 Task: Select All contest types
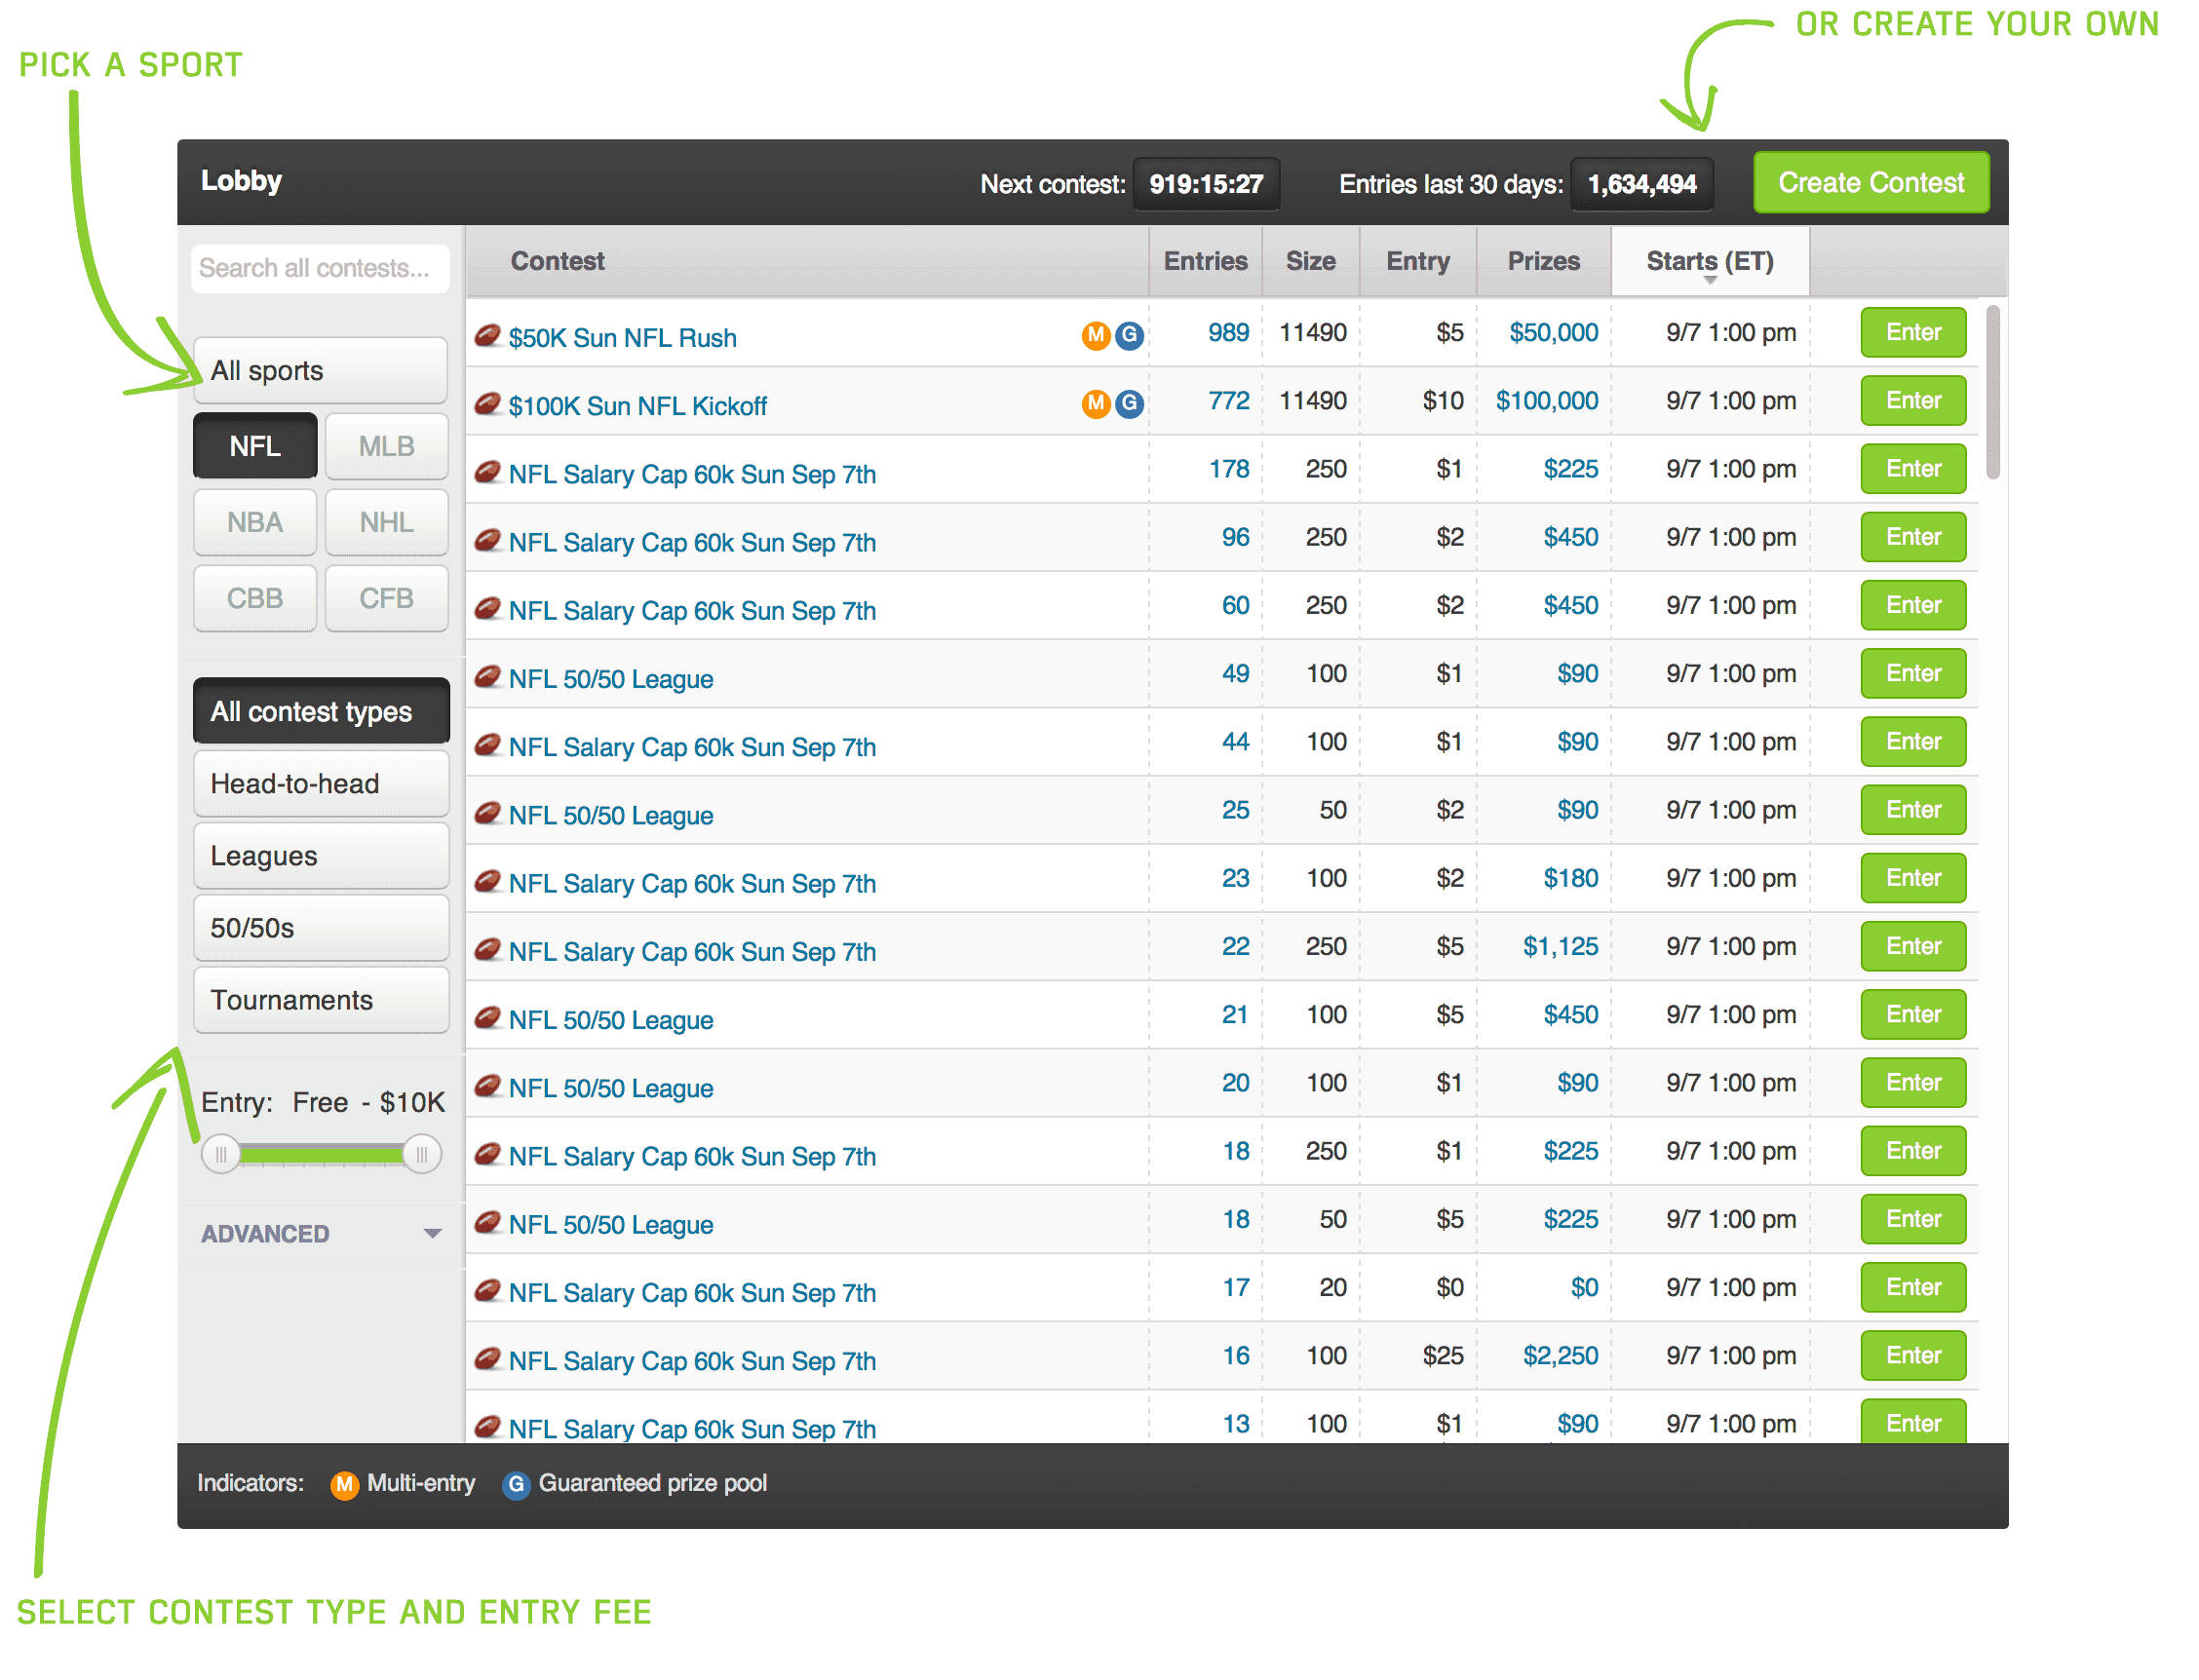tap(320, 711)
